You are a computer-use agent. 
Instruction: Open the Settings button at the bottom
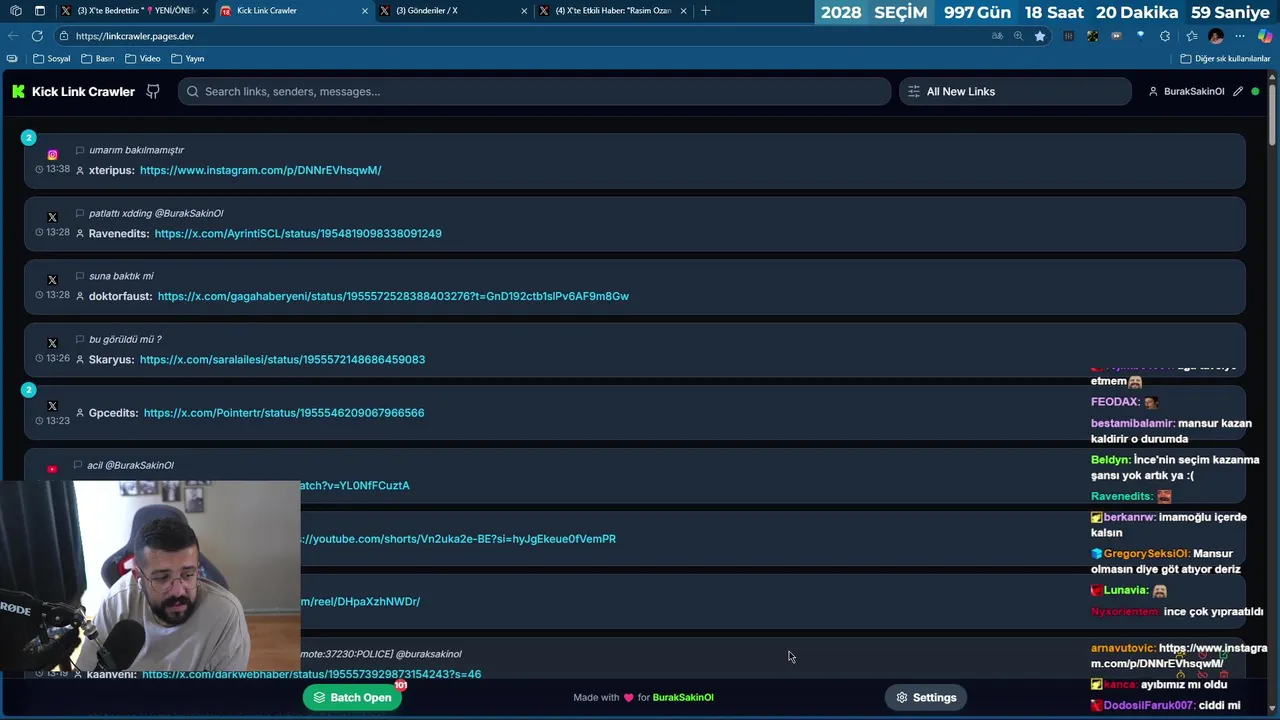(927, 697)
